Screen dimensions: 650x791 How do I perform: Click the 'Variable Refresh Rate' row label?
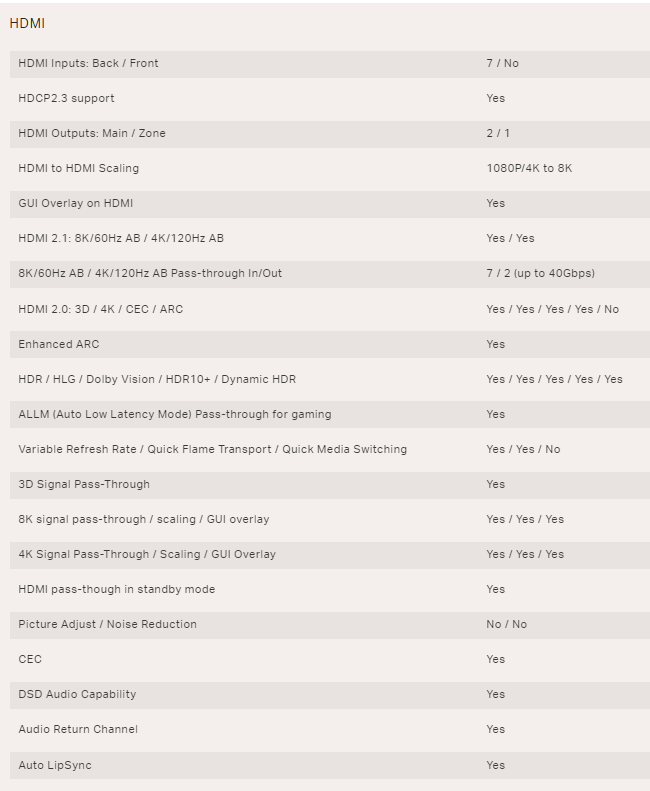pyautogui.click(x=212, y=449)
